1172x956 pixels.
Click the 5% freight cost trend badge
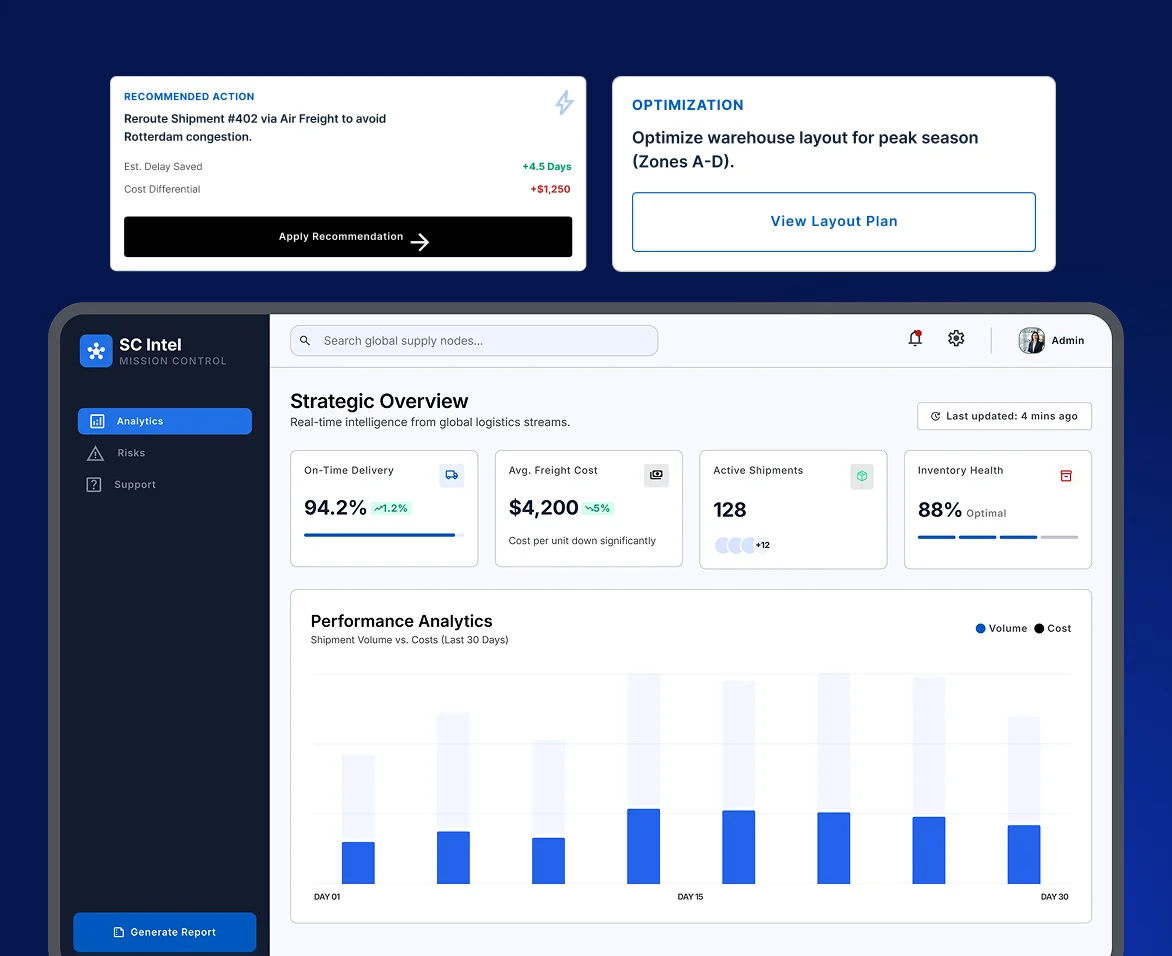tap(597, 508)
